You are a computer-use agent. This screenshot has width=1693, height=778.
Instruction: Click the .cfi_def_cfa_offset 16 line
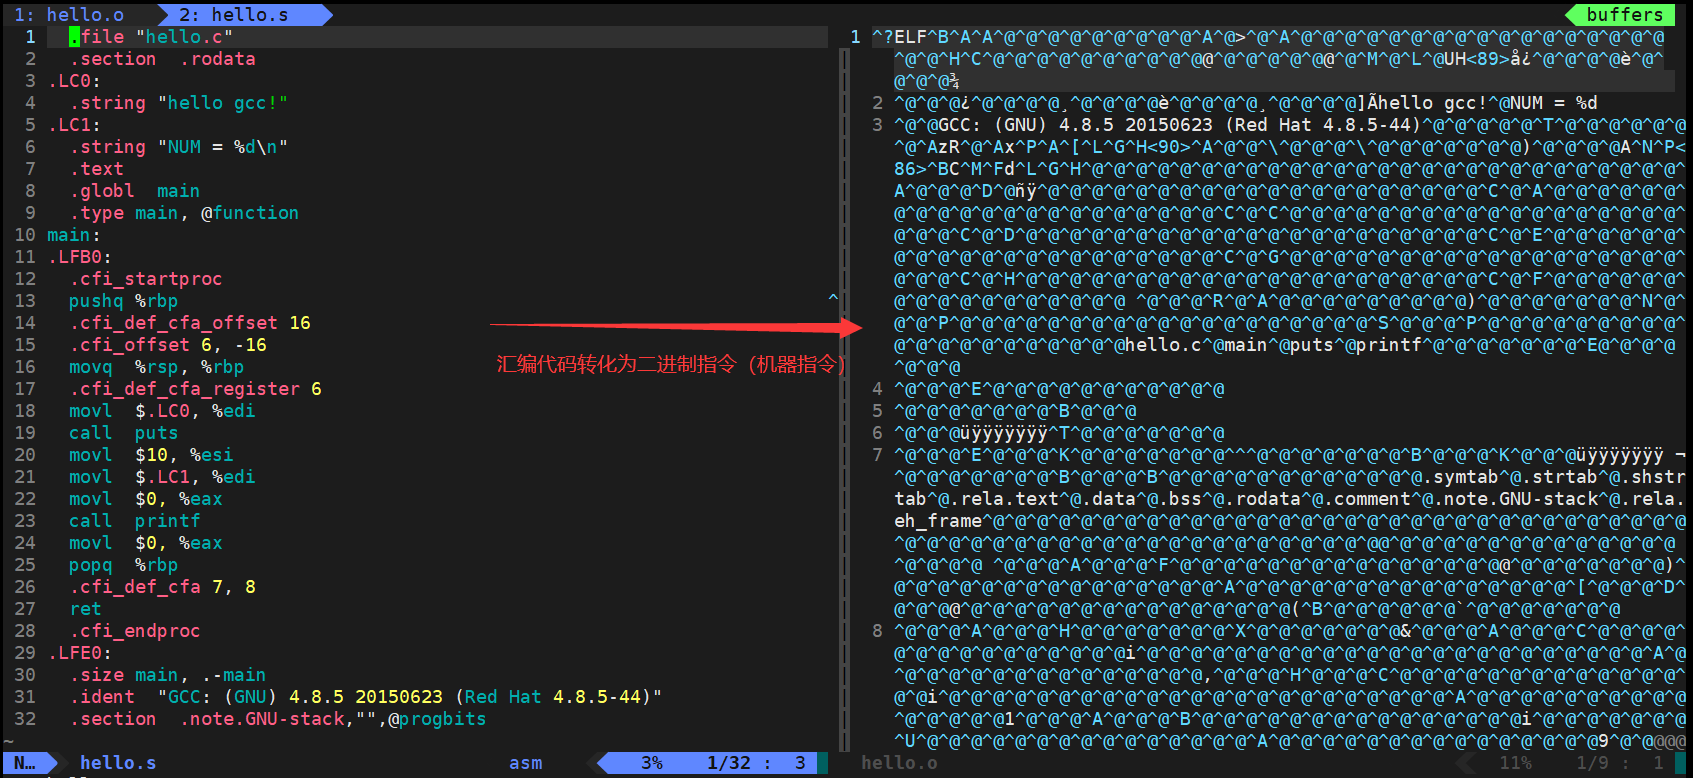coord(190,323)
